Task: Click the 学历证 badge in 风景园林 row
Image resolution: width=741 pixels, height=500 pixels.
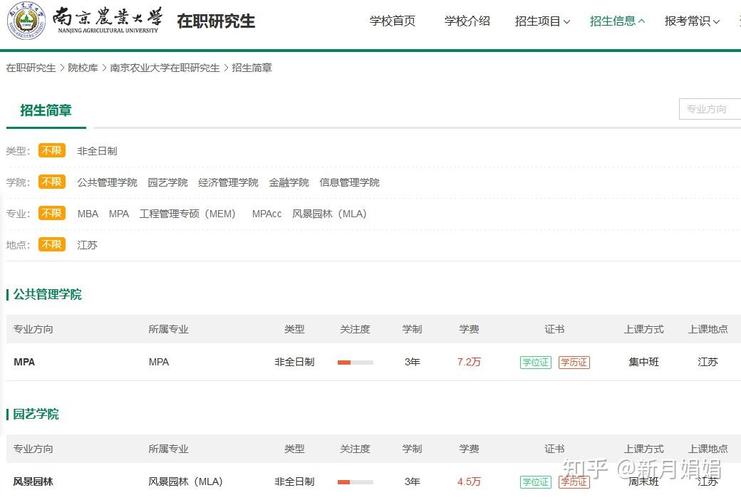Action: pyautogui.click(x=574, y=482)
